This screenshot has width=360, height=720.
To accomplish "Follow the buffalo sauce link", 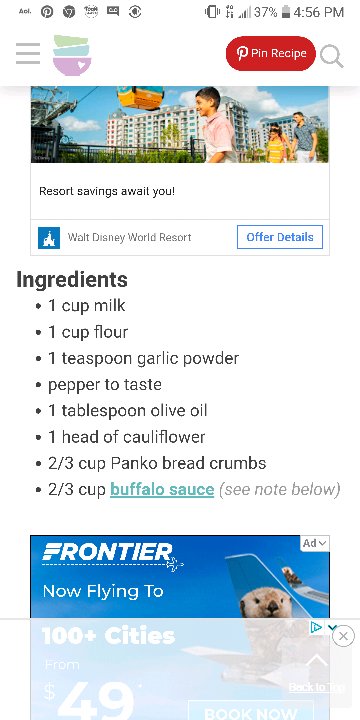I will (x=162, y=489).
